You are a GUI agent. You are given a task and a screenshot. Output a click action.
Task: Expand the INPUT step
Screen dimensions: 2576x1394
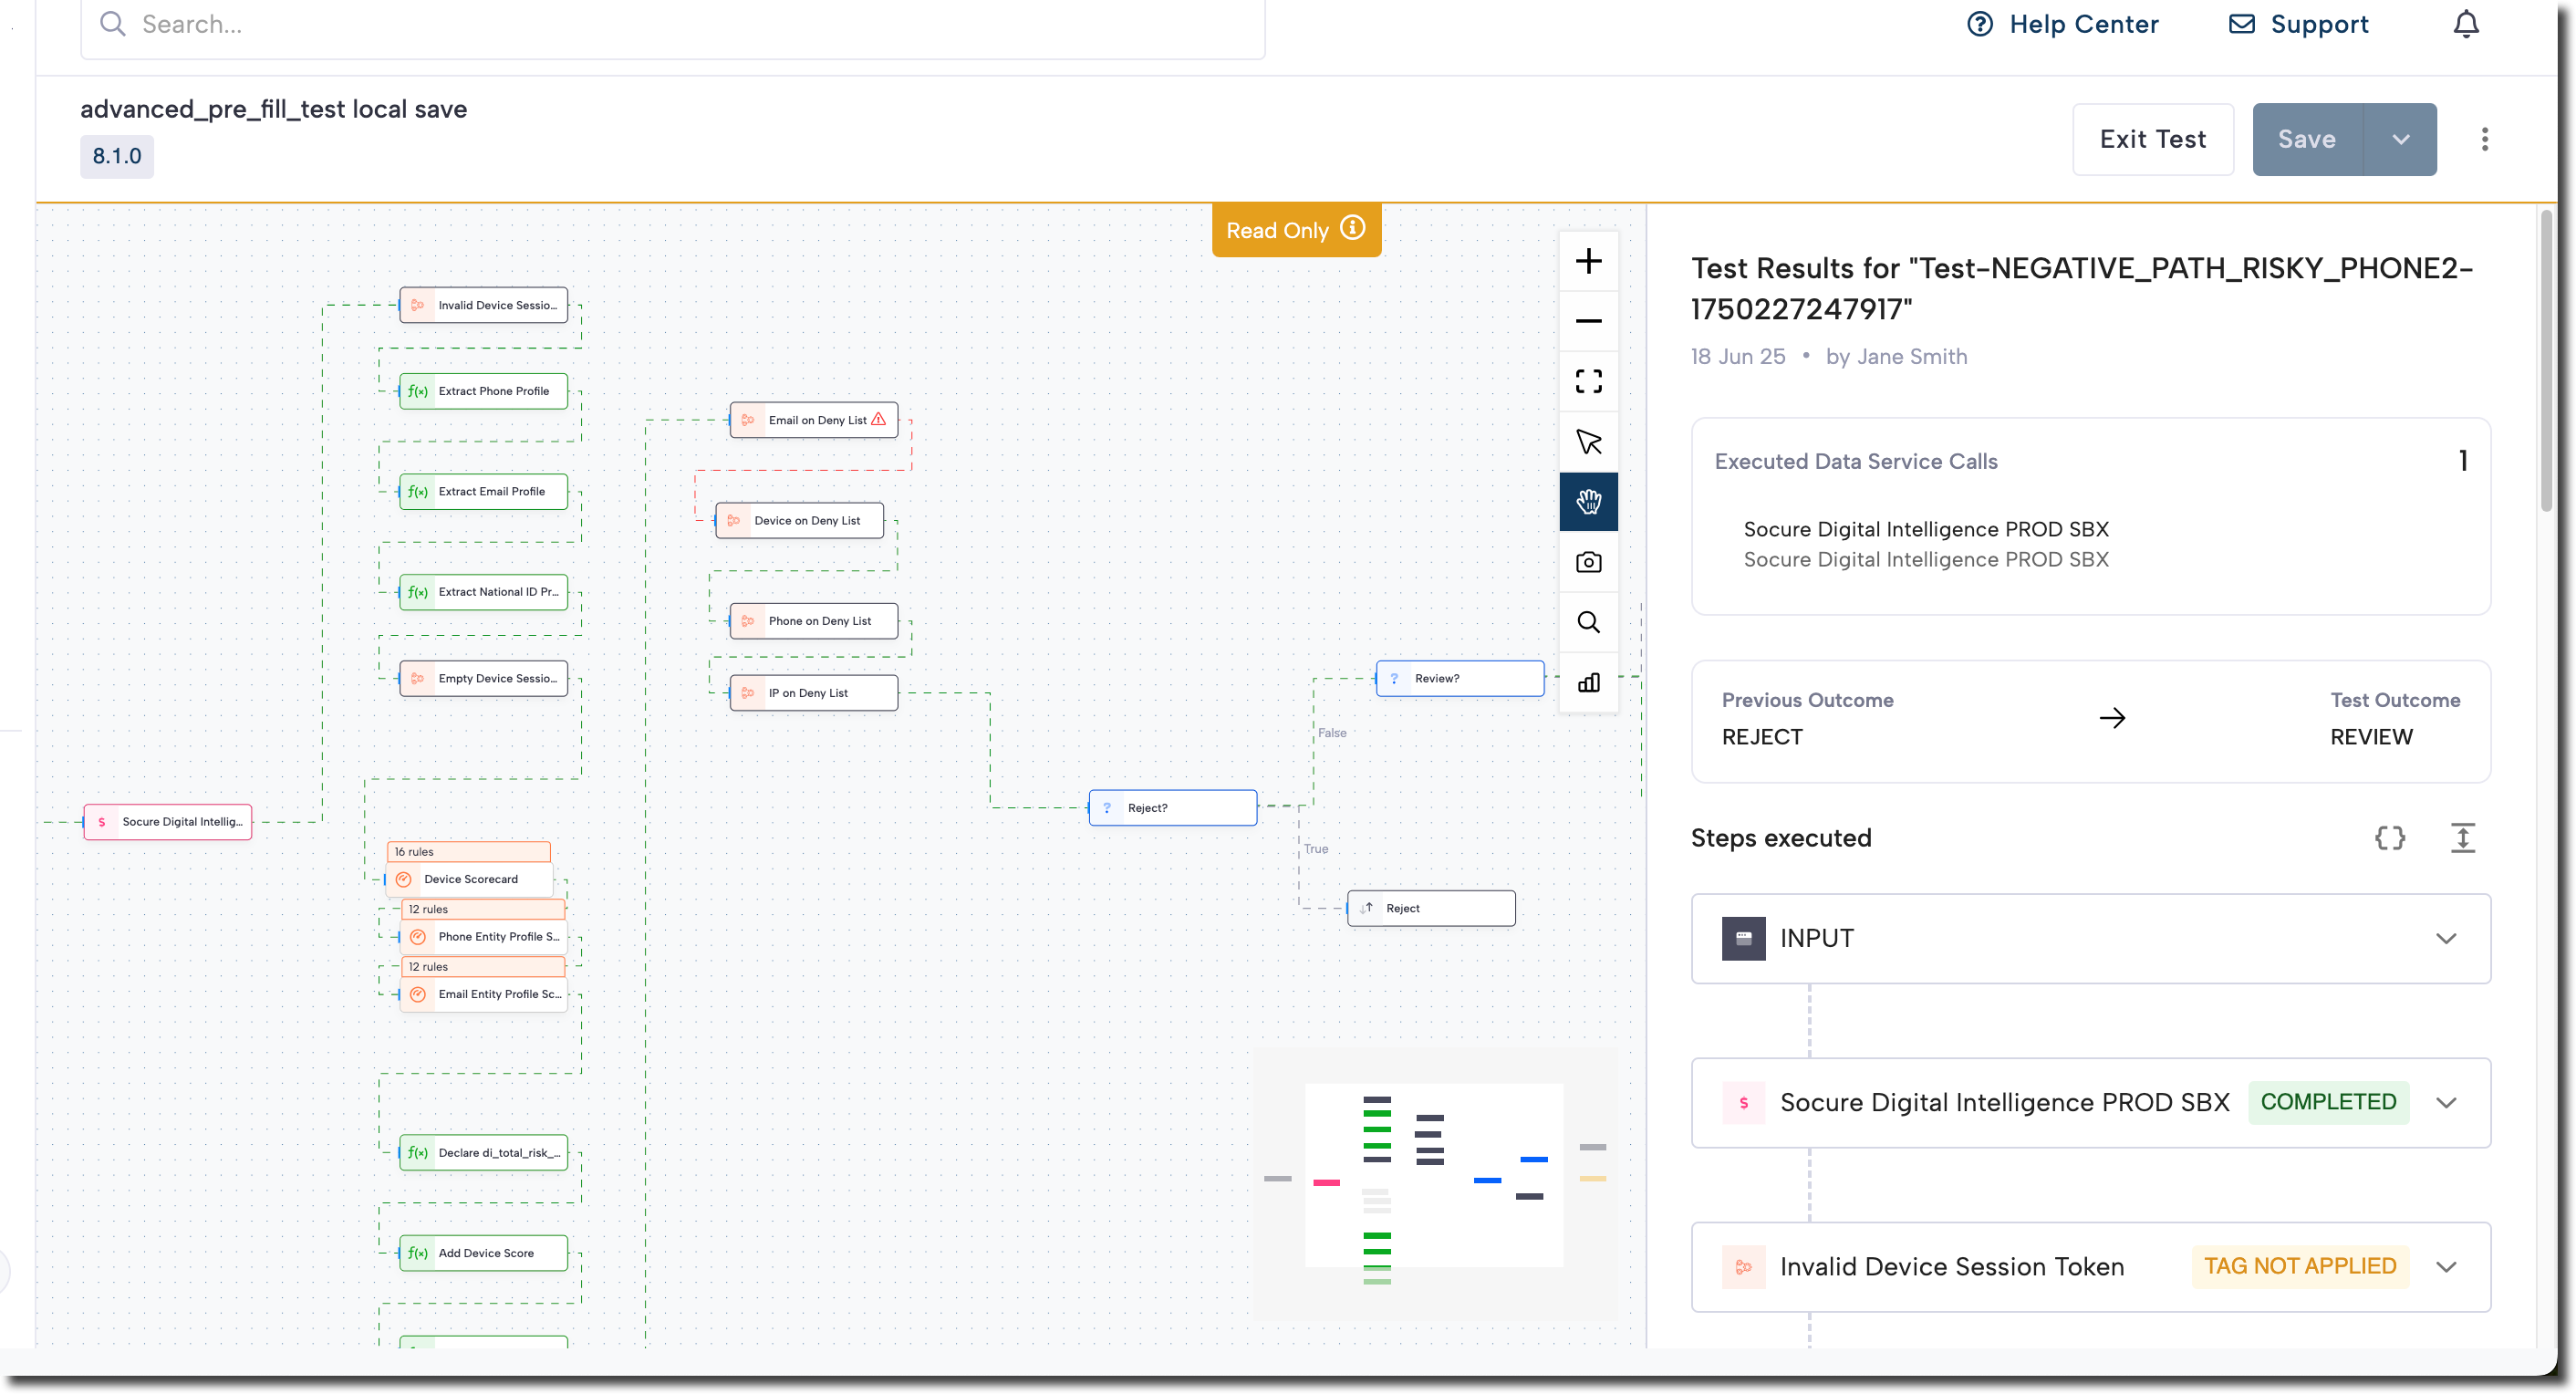[x=2445, y=938]
